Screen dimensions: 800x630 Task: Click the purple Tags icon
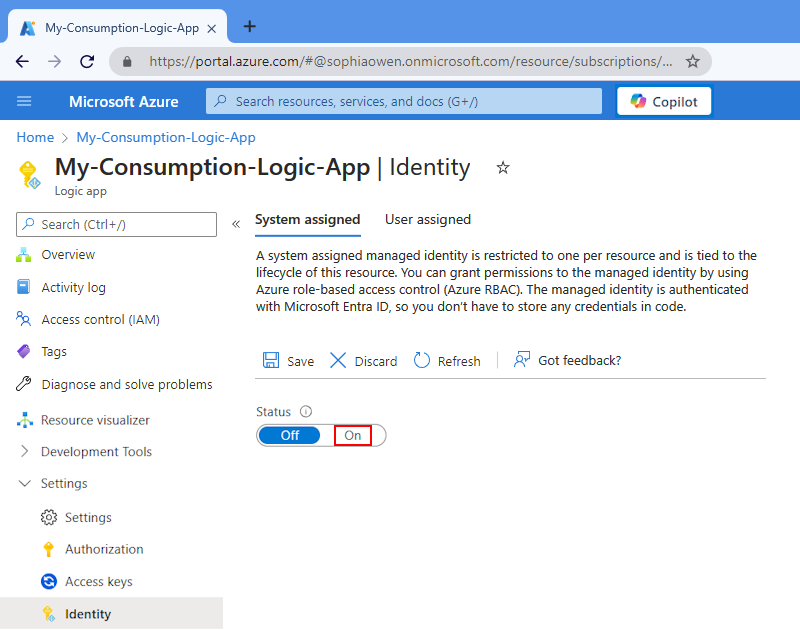pyautogui.click(x=23, y=351)
